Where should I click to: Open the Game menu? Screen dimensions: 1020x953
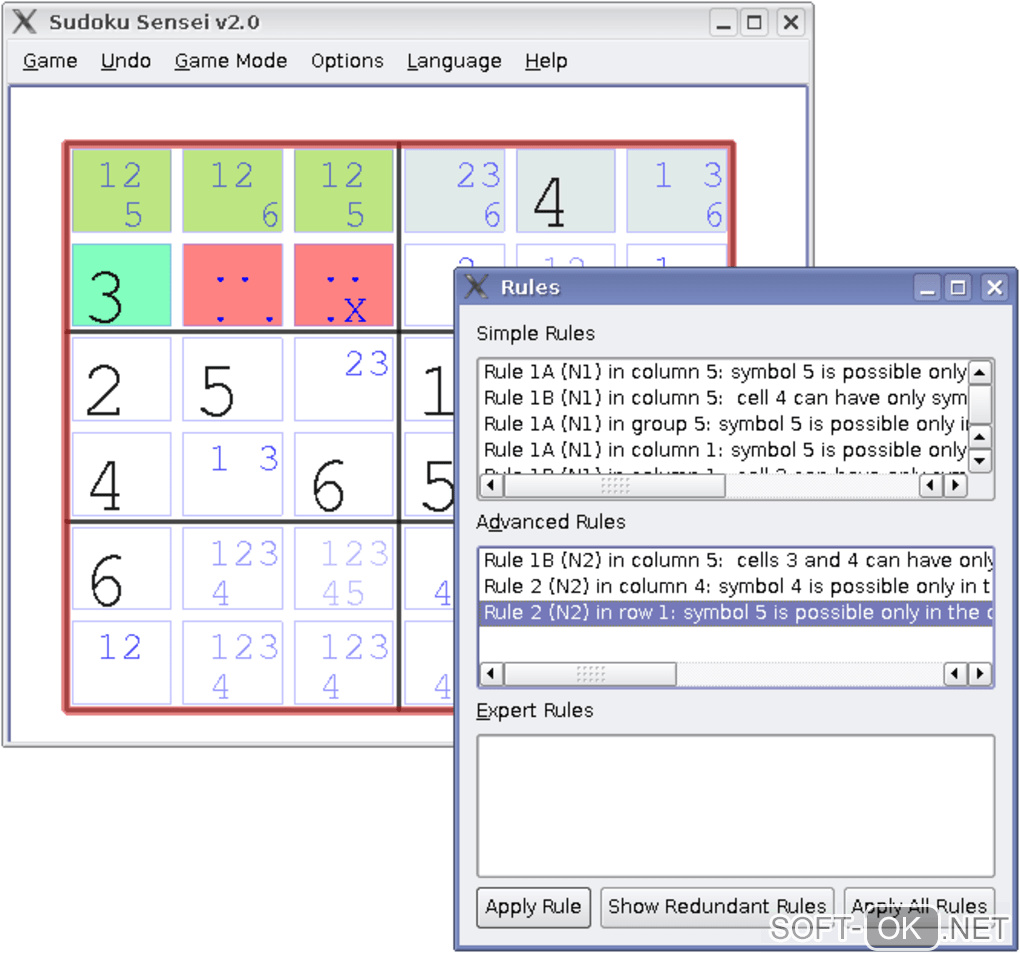50,61
